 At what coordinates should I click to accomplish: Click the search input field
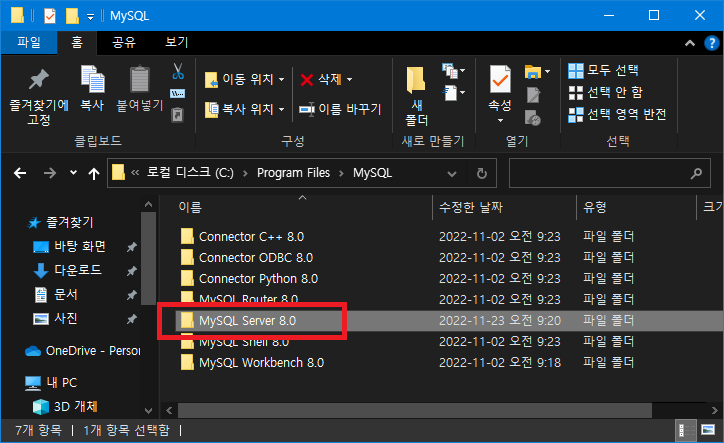coord(609,173)
